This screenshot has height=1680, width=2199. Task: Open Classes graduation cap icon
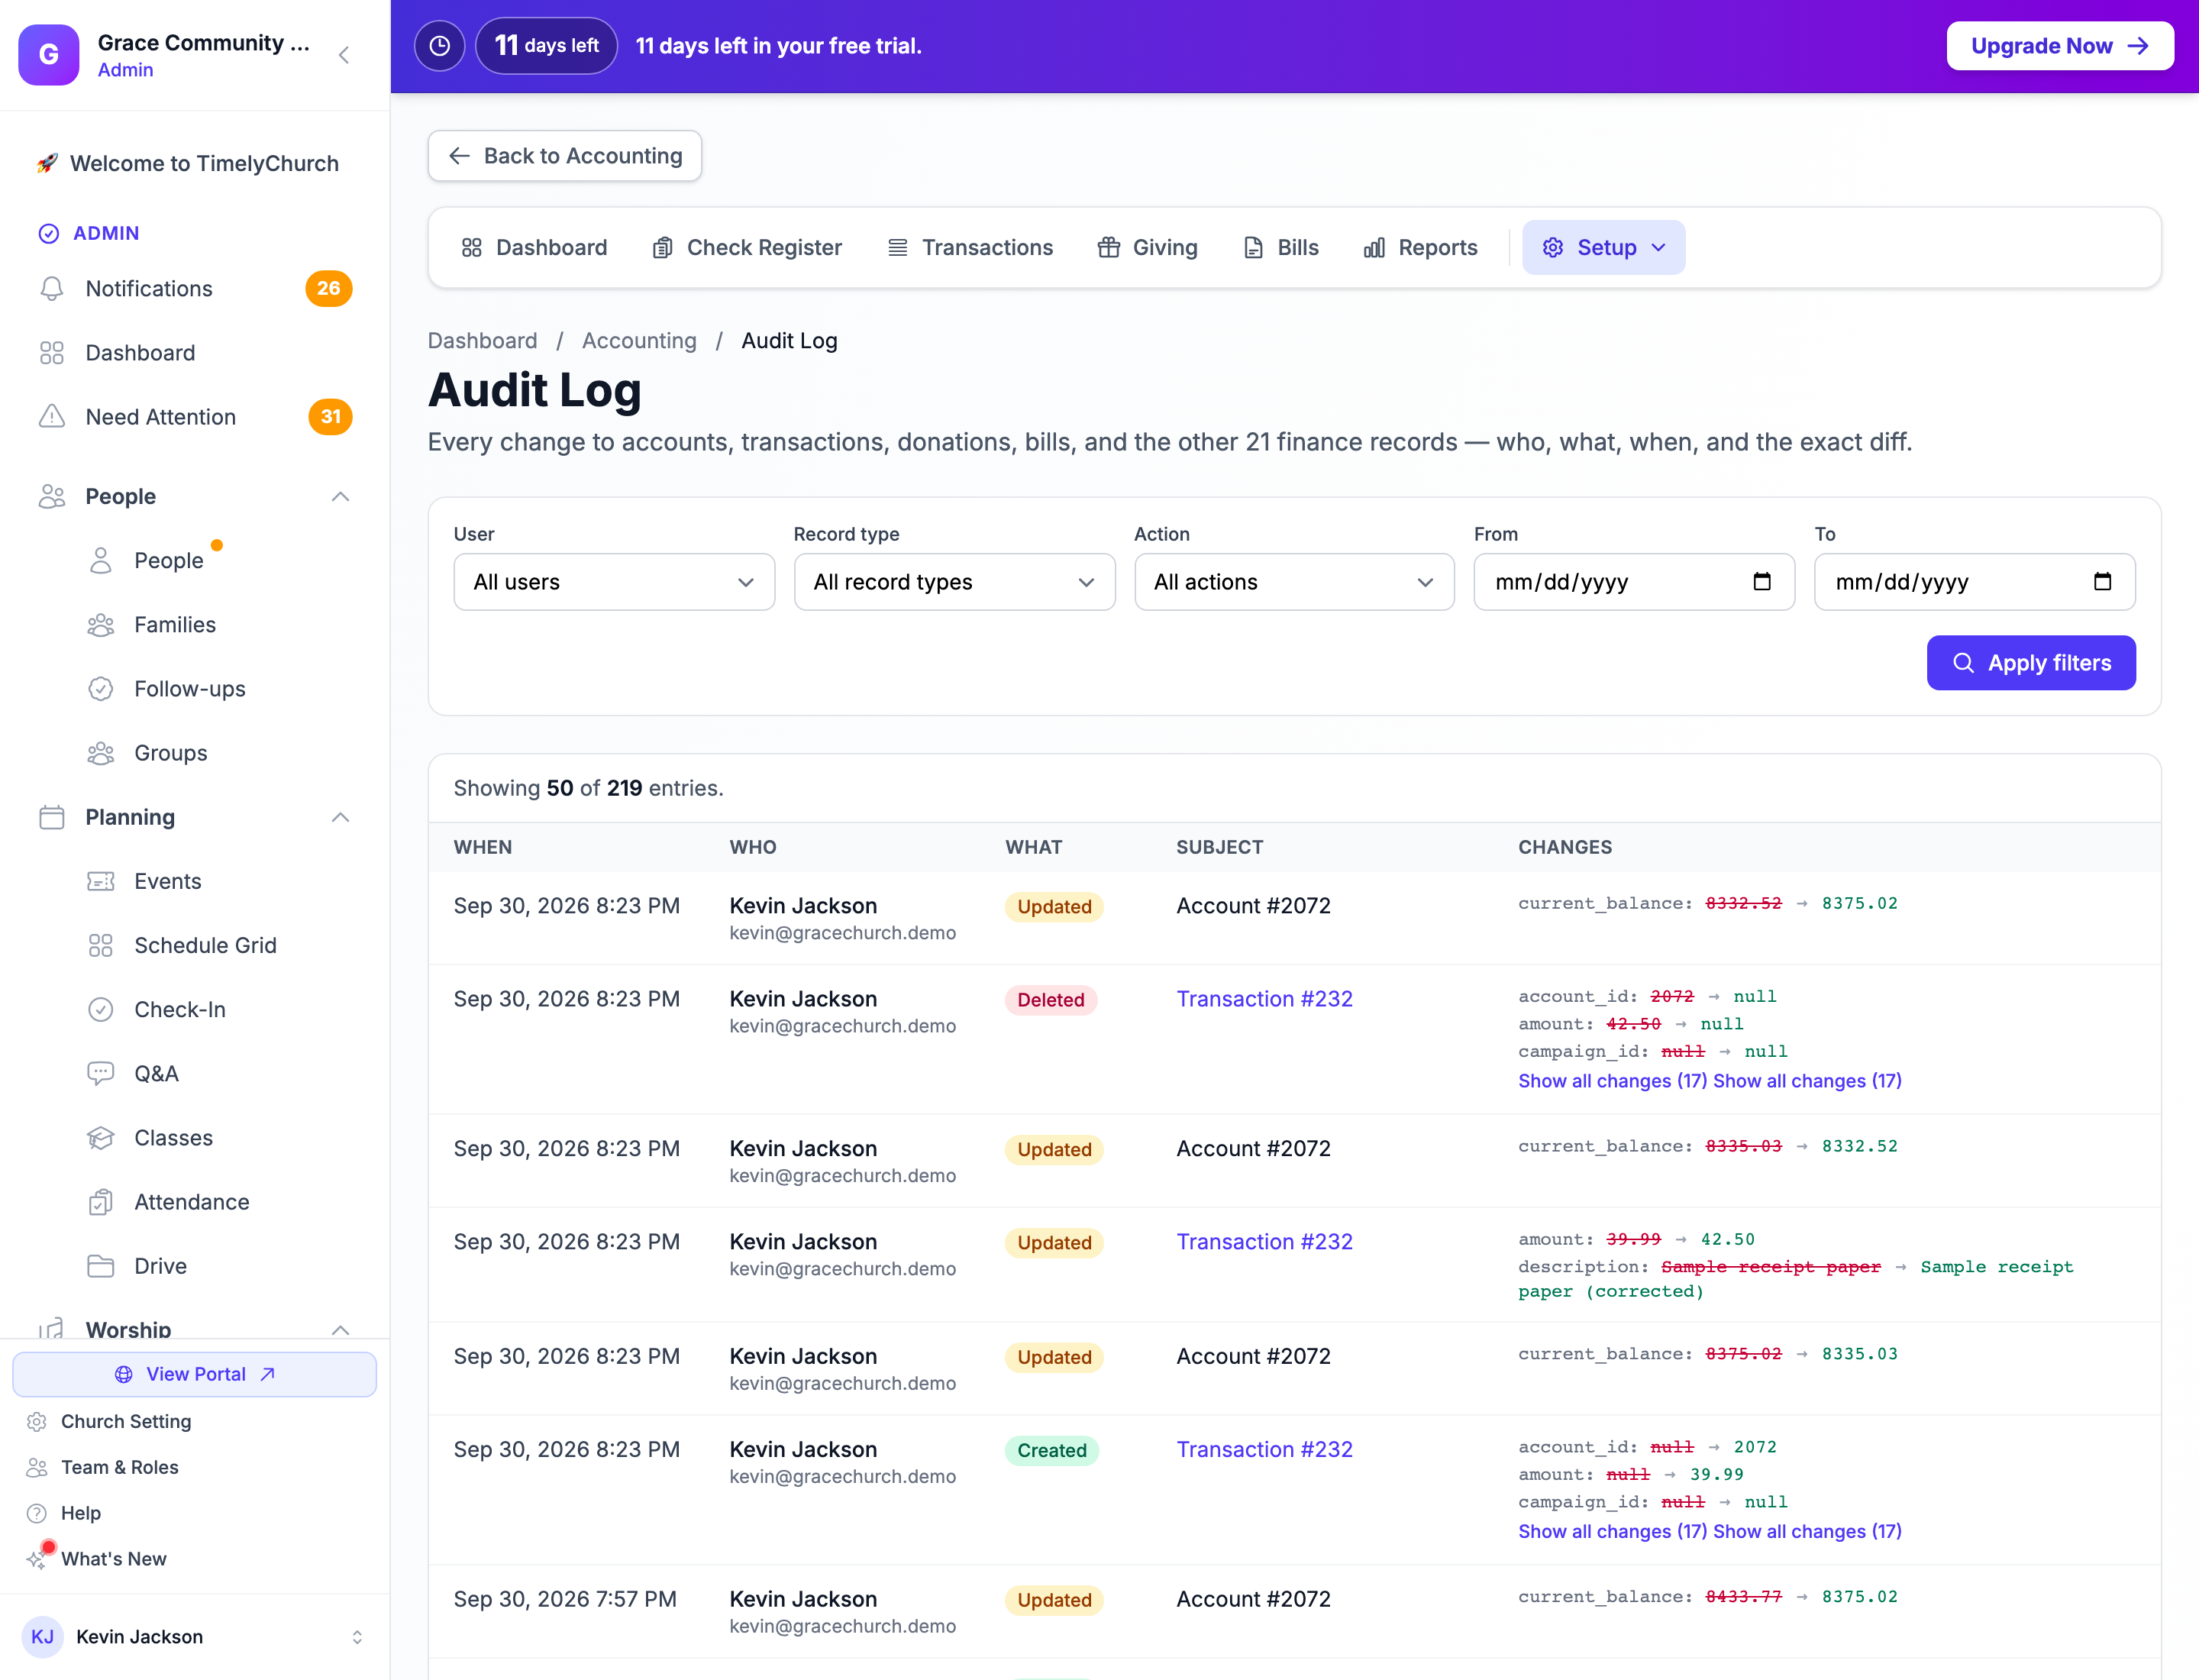coord(101,1138)
